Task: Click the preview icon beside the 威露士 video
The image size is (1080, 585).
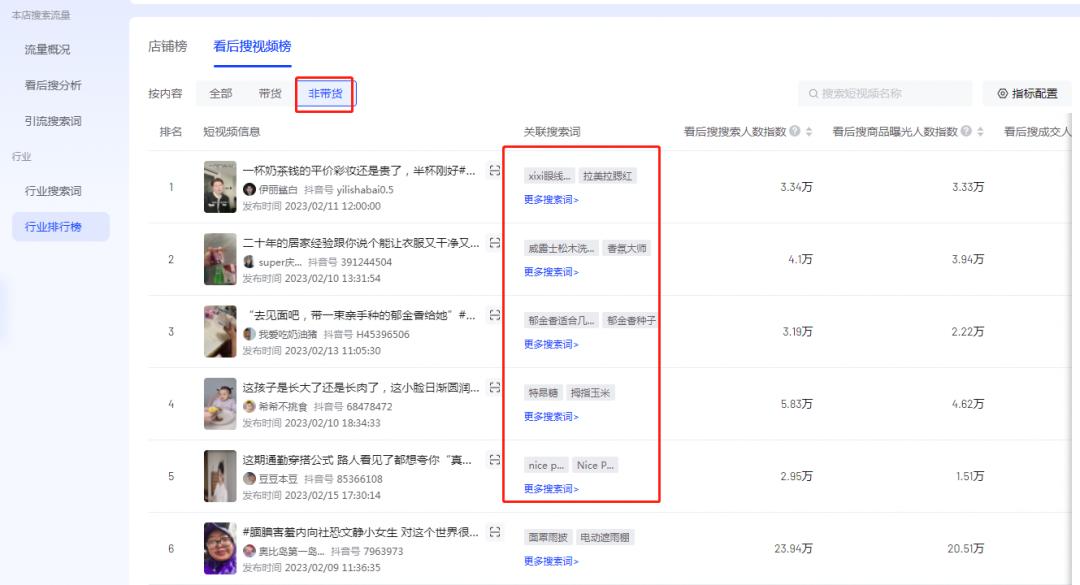Action: pyautogui.click(x=494, y=241)
